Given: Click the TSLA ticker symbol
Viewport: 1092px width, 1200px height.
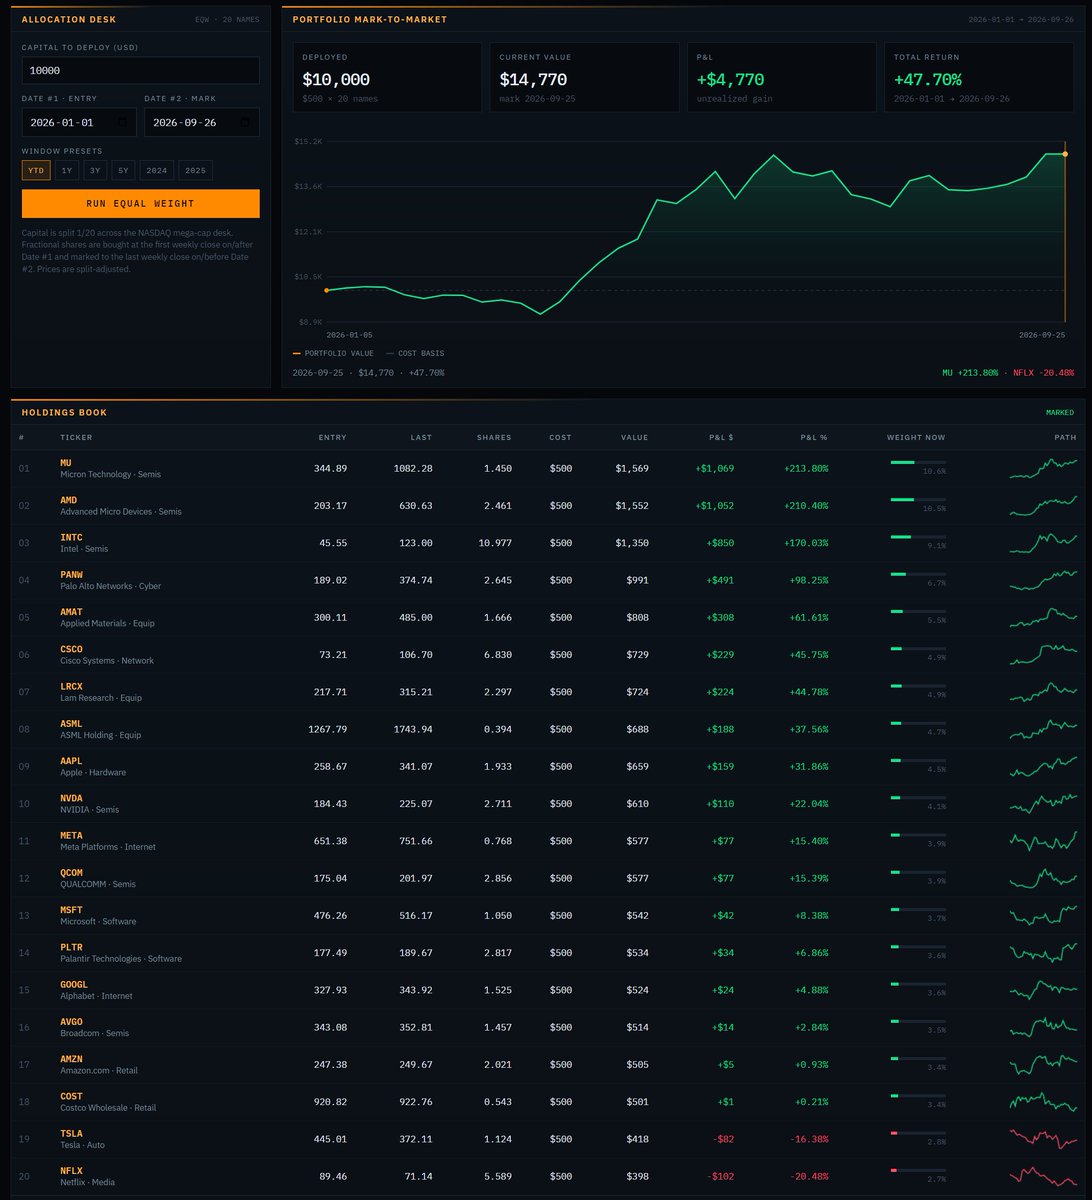Looking at the screenshot, I should pyautogui.click(x=71, y=1134).
